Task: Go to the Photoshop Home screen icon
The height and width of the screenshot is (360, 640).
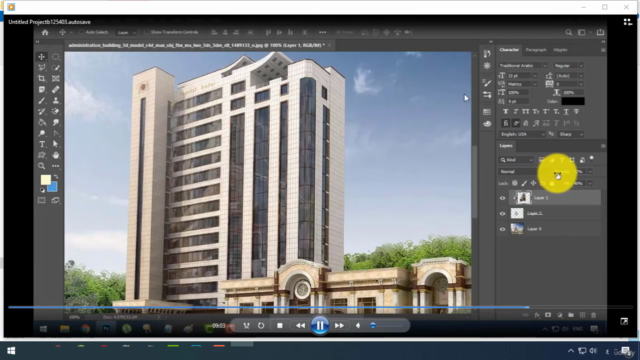Action: pos(45,32)
